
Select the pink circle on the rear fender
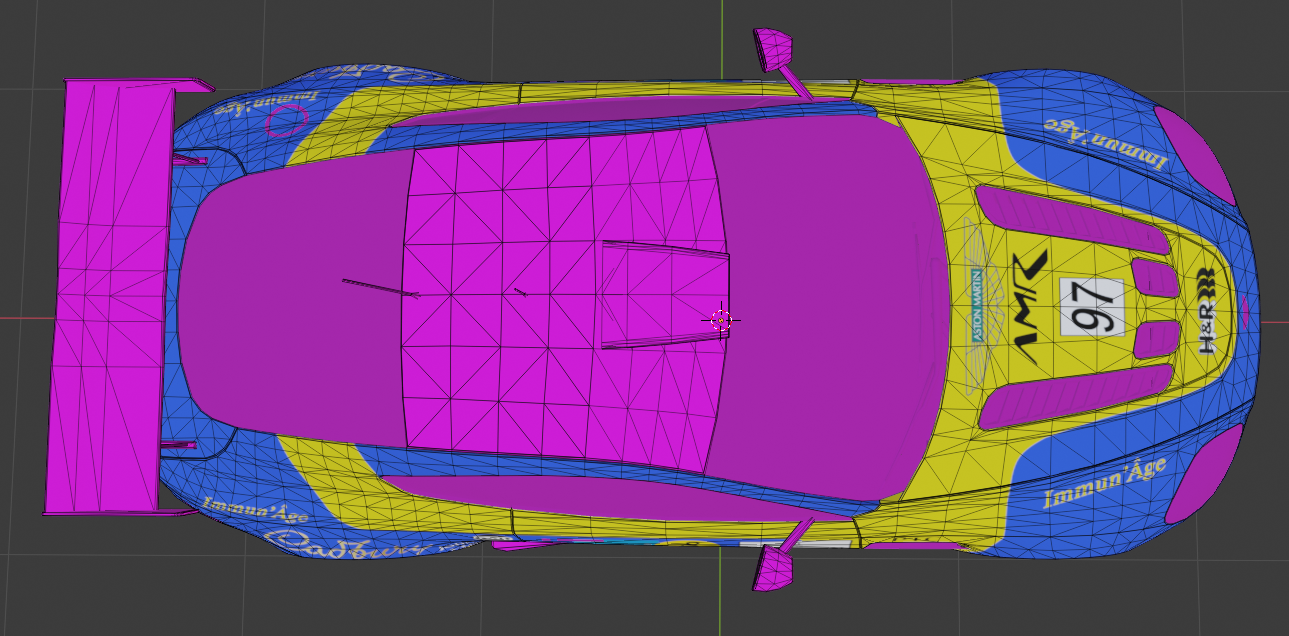pos(285,120)
